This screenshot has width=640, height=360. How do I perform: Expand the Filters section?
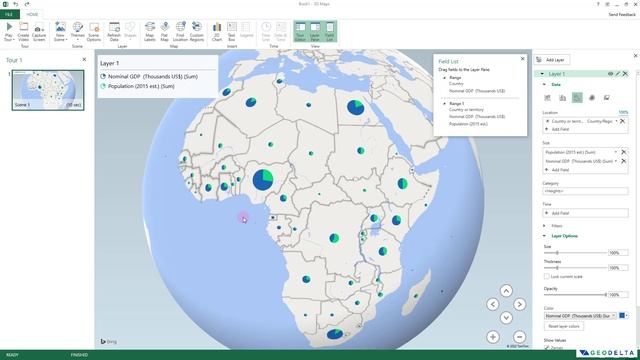point(544,226)
